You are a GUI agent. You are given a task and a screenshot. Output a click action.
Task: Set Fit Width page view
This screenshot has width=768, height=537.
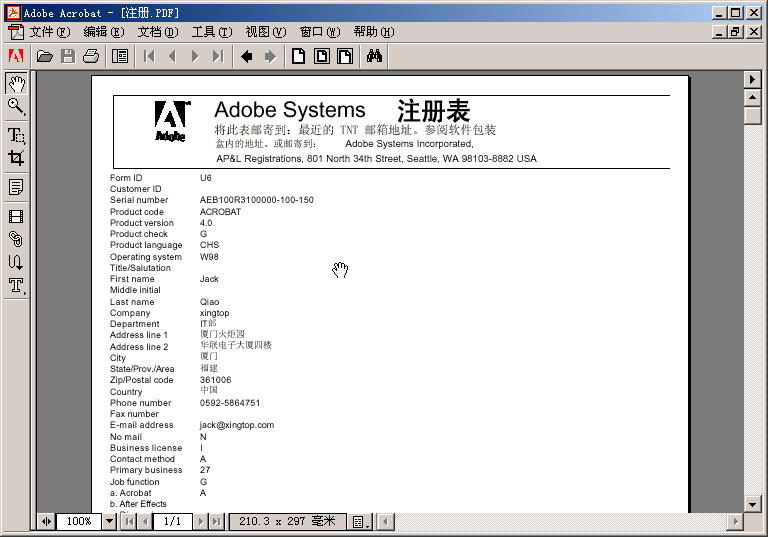(345, 56)
